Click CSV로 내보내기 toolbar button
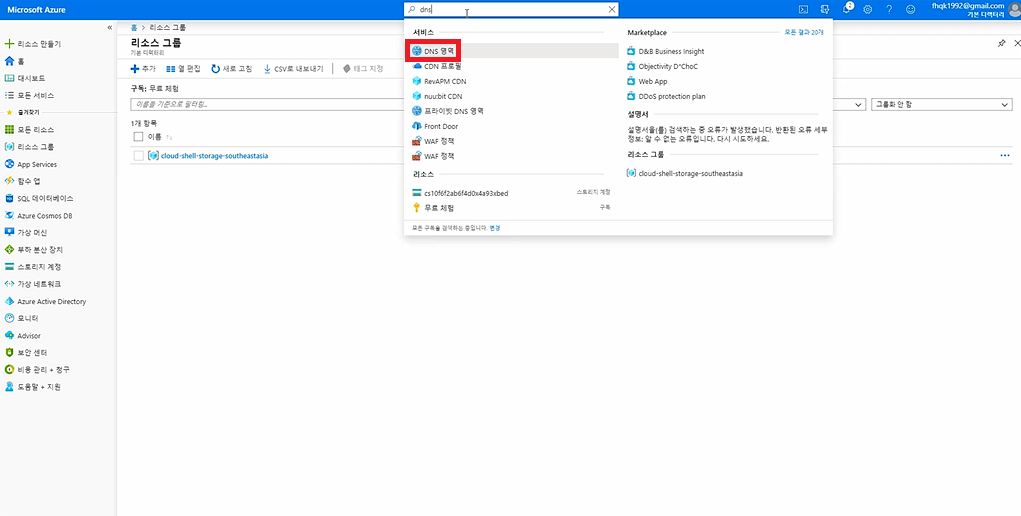Screen dimensions: 1021x516 [293, 68]
